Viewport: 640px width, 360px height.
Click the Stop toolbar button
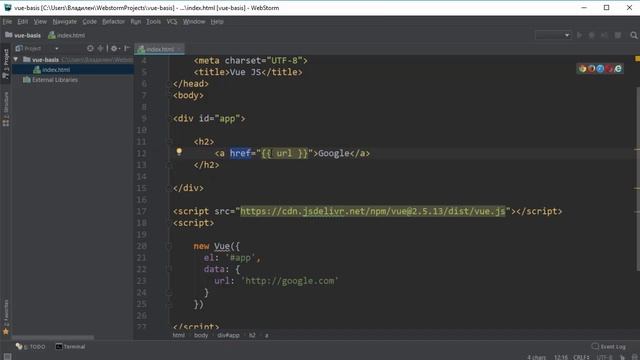click(x=618, y=36)
